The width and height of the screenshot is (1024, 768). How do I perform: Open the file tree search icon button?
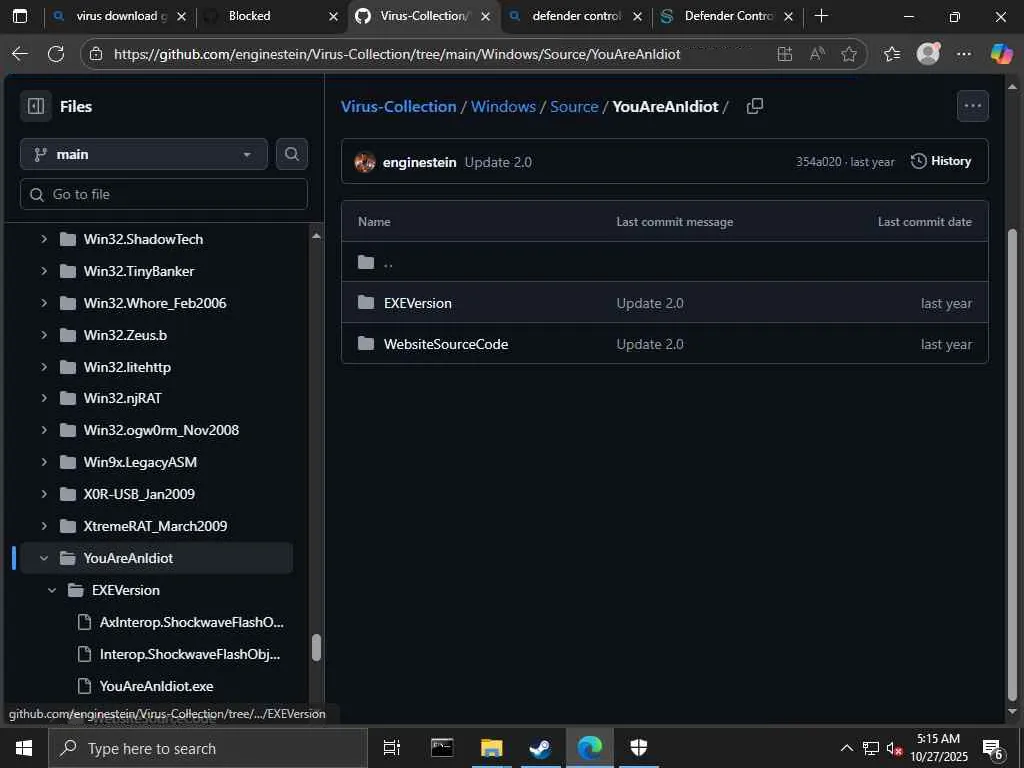tap(292, 154)
